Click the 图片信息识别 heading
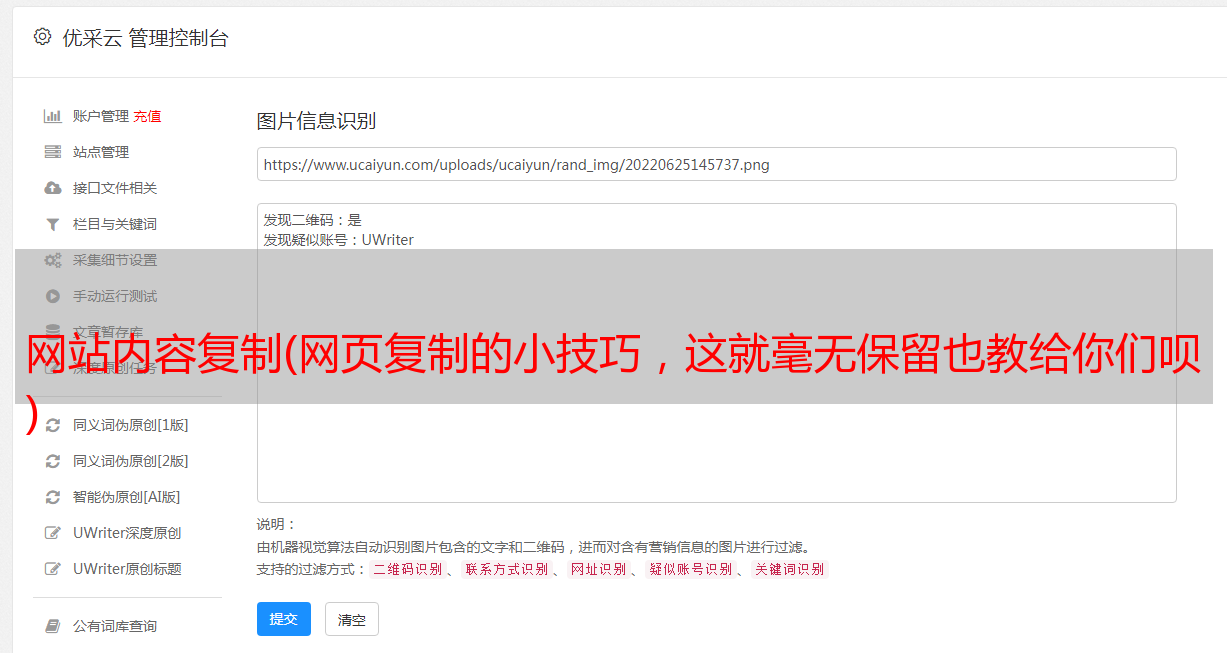Screen dimensions: 1227x653 (316, 121)
